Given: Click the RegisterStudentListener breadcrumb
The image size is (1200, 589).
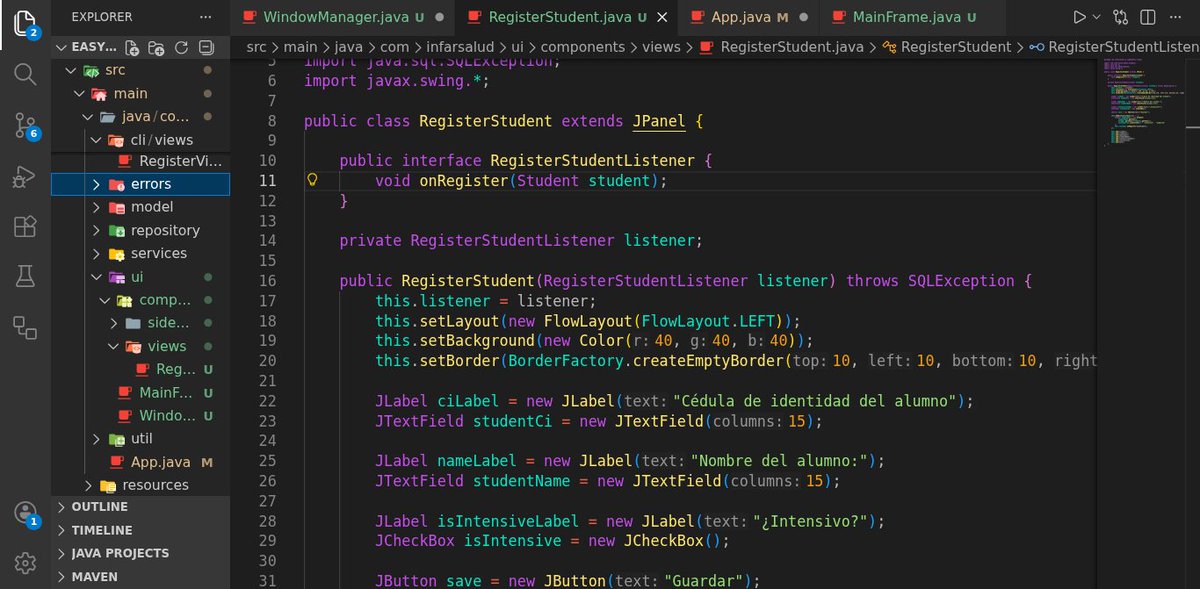Looking at the screenshot, I should [x=1114, y=47].
